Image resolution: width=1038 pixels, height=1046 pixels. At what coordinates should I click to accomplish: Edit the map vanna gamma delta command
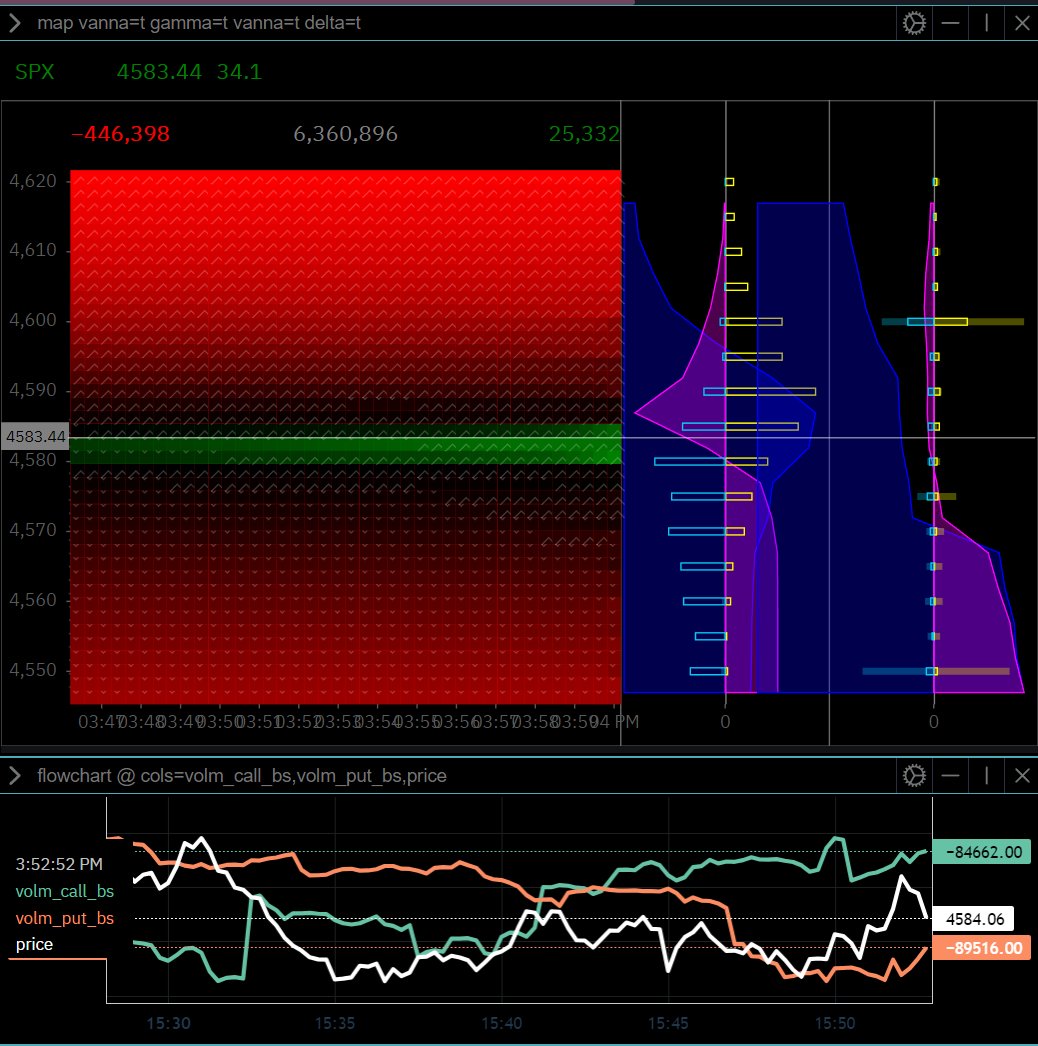tap(199, 23)
